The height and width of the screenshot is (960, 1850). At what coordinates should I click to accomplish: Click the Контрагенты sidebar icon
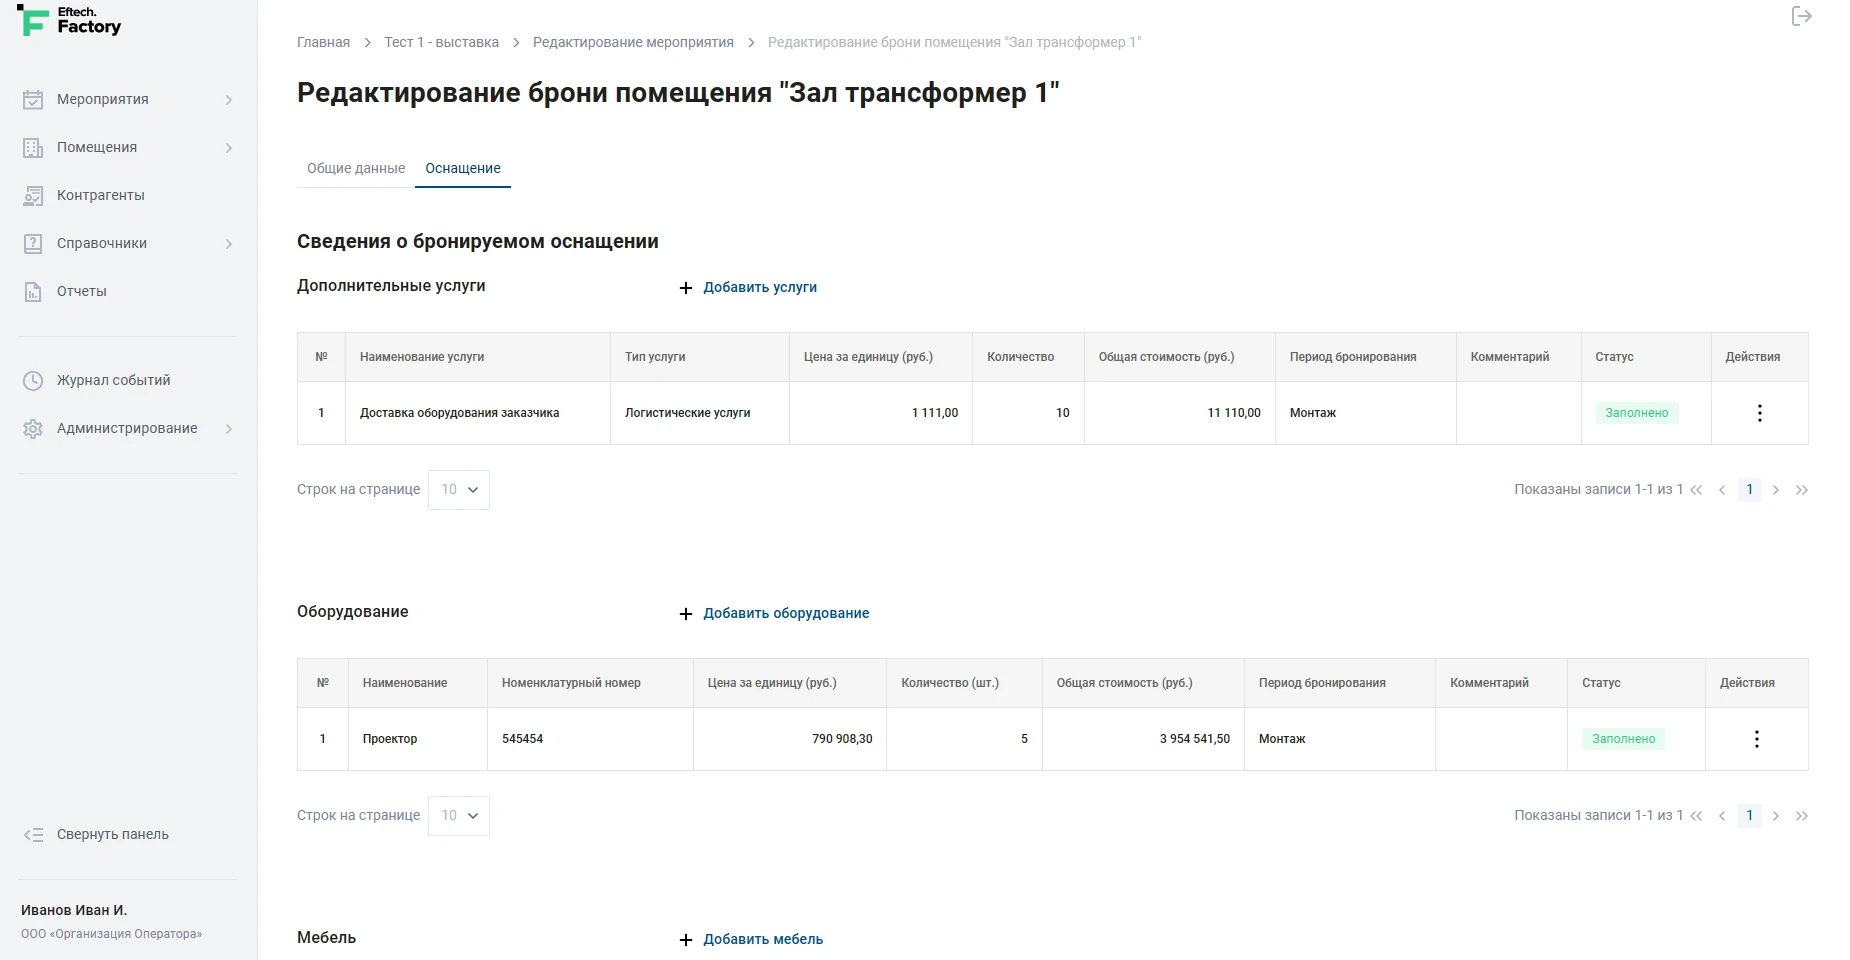(33, 195)
